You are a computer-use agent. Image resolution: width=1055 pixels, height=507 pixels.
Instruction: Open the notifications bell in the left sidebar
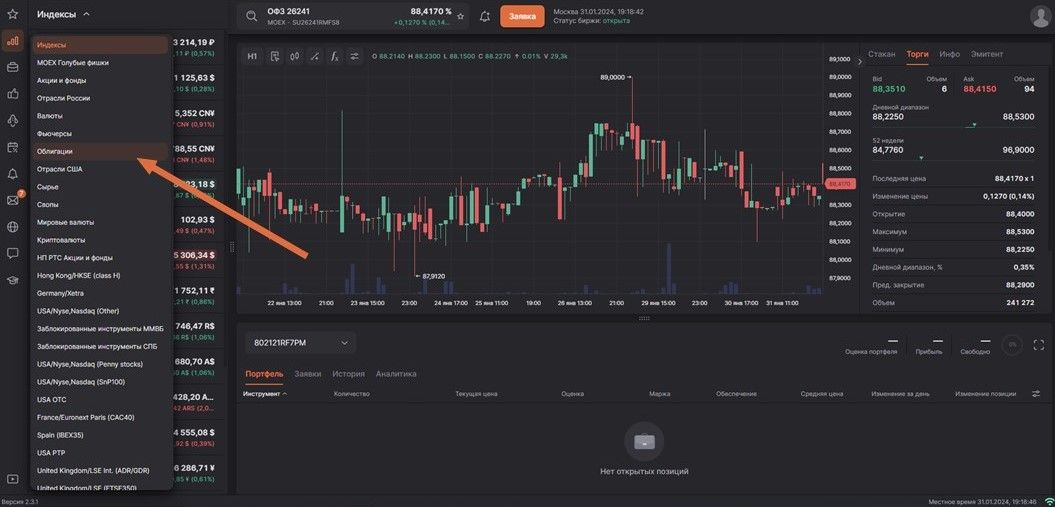[x=12, y=174]
